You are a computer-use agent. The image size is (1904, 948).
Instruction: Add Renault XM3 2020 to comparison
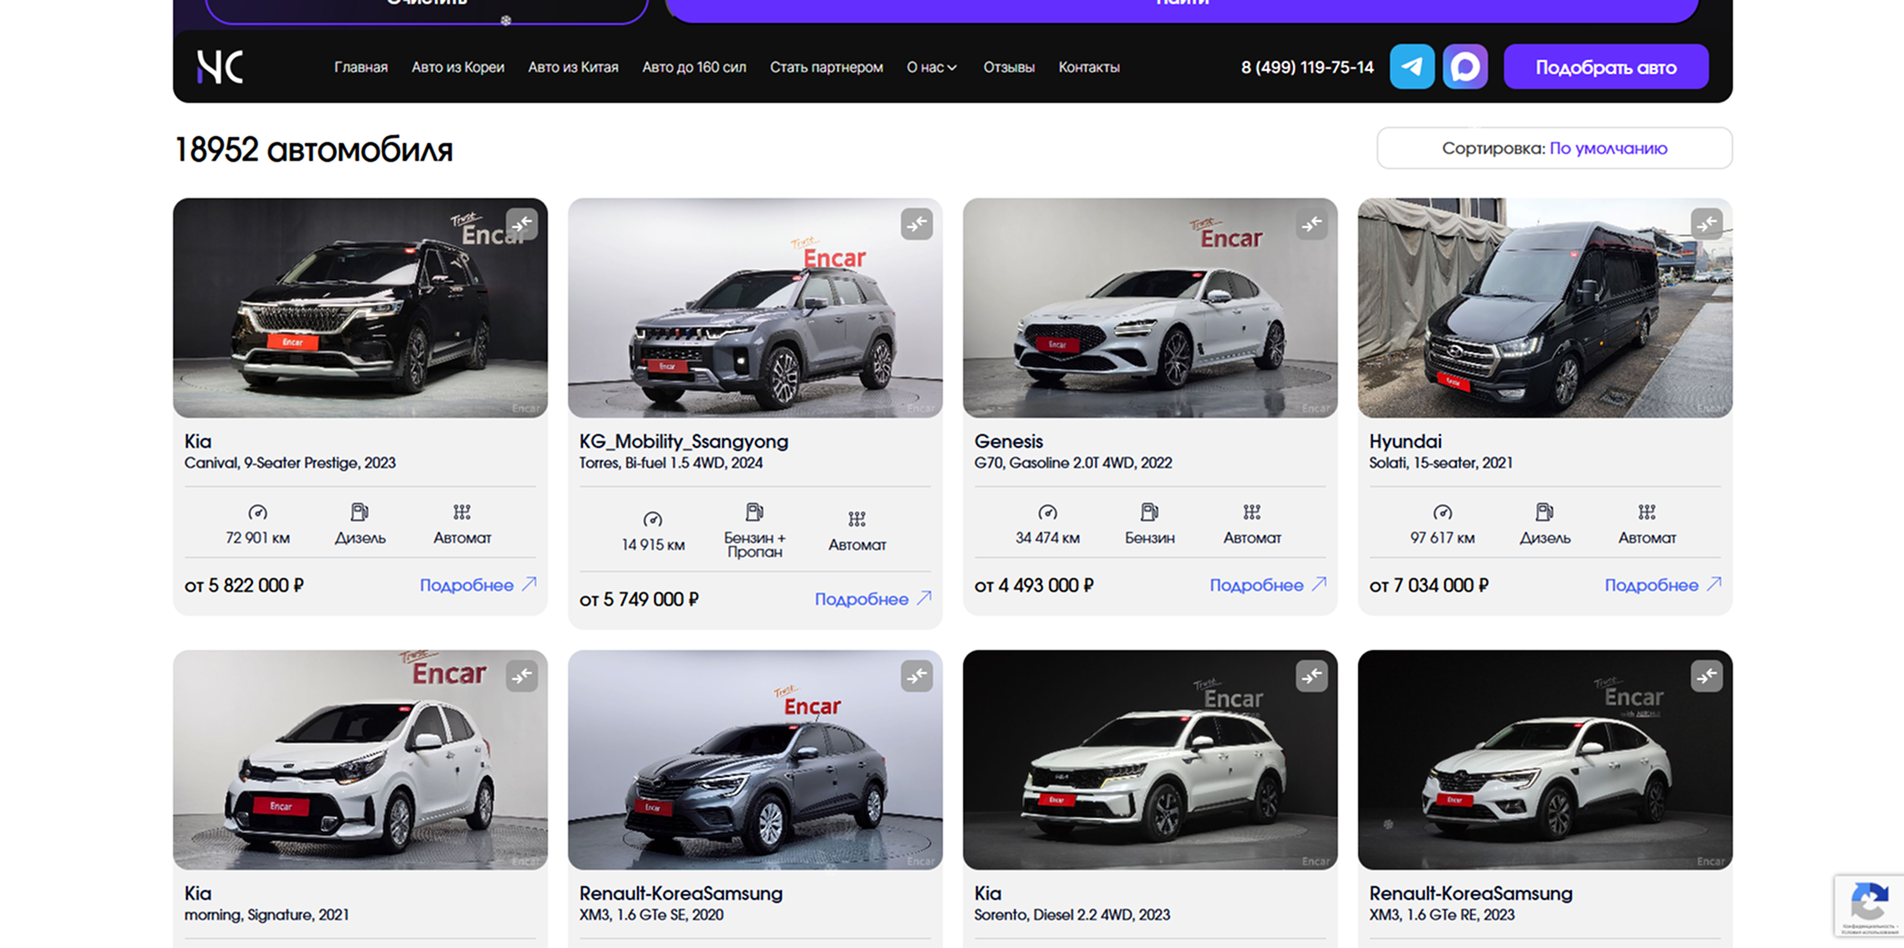pyautogui.click(x=917, y=676)
